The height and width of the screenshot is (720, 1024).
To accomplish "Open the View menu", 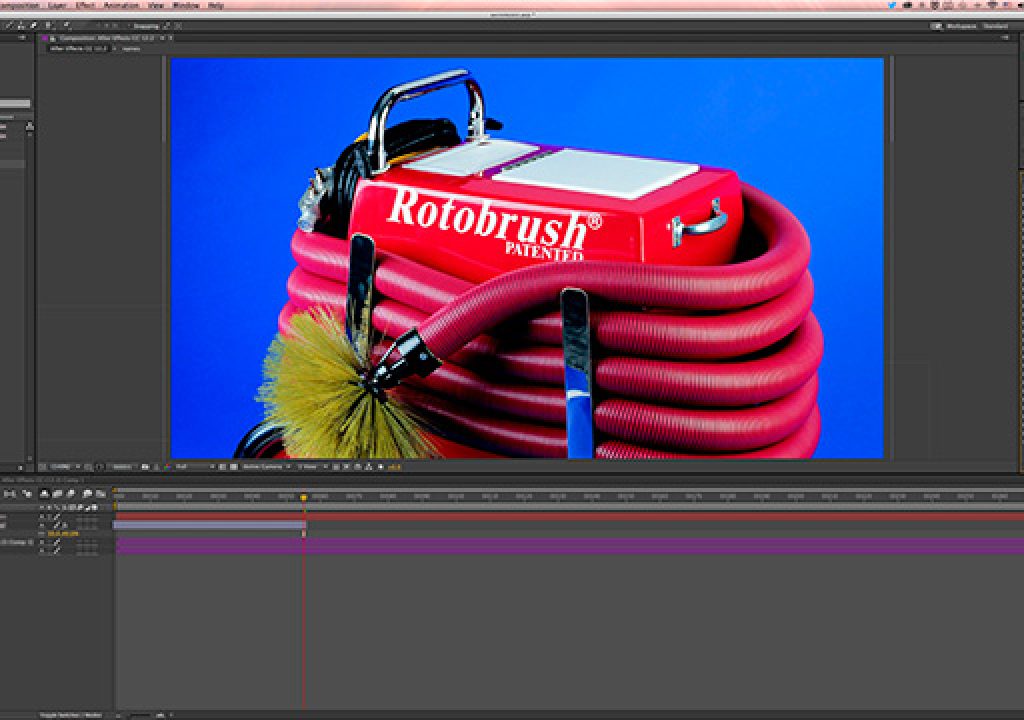I will (156, 5).
